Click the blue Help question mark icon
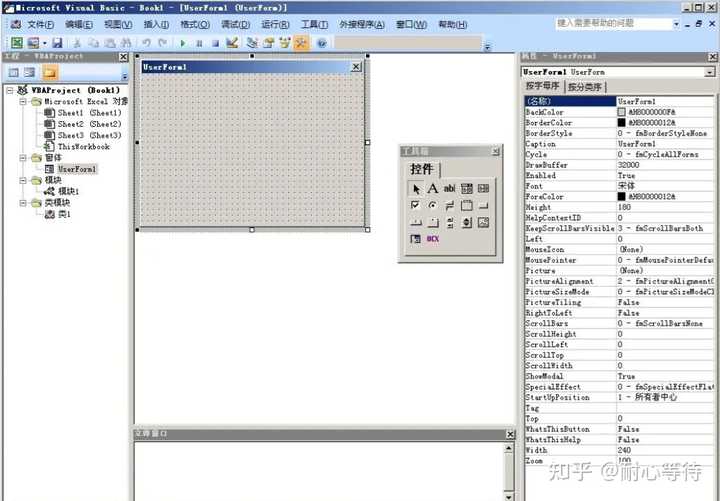Screen dimensions: 720x501 click(322, 44)
